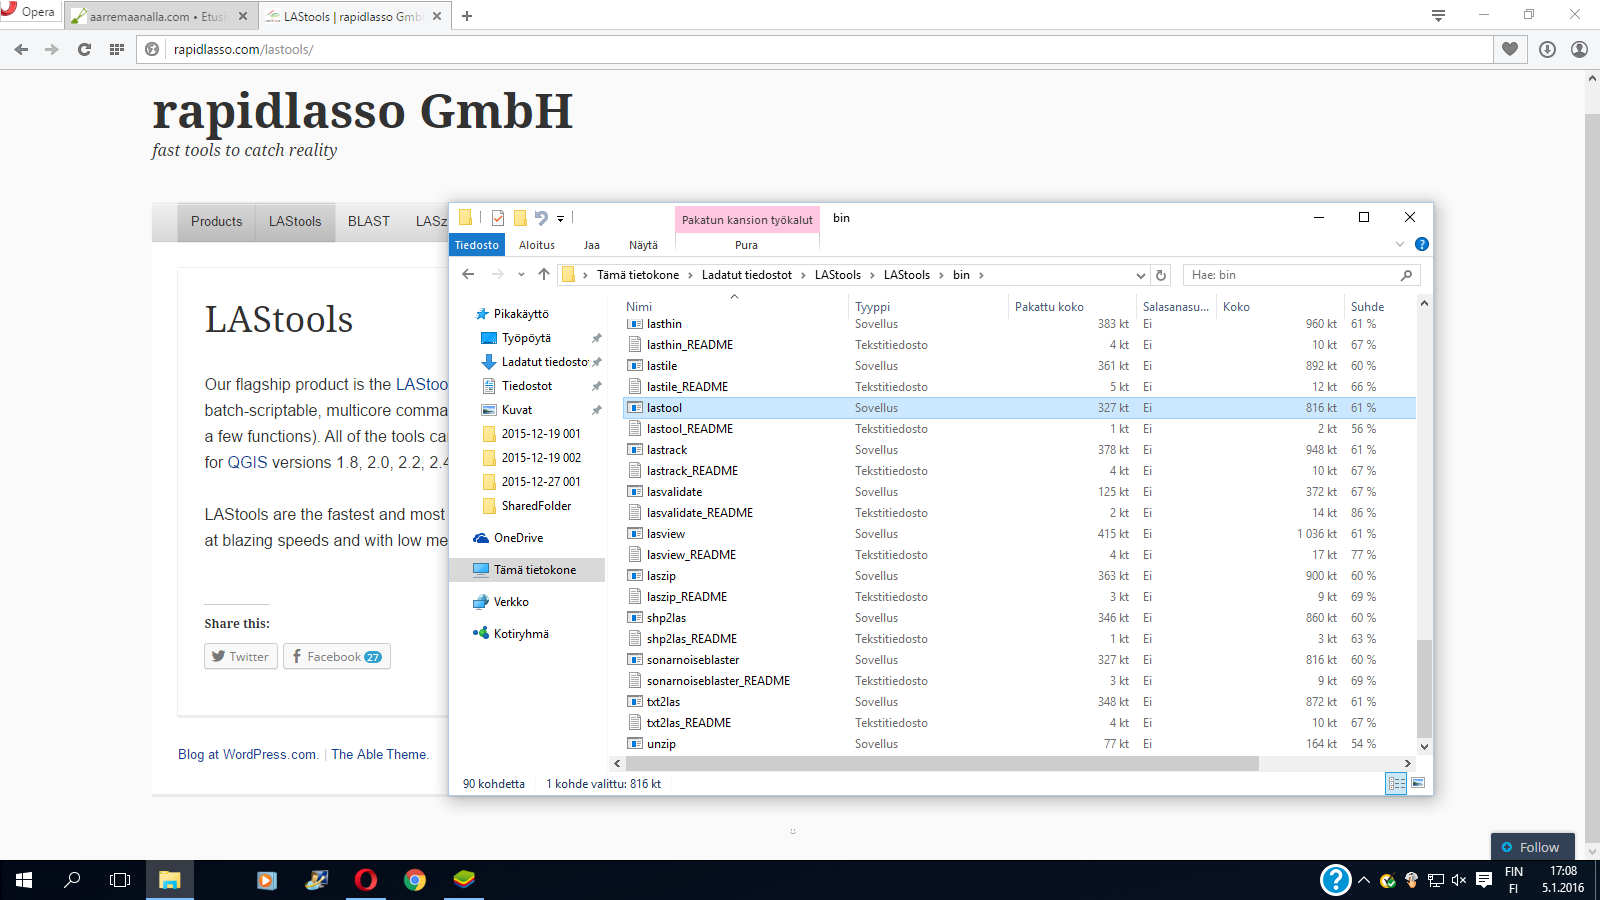Select Verkko in navigation pane
The height and width of the screenshot is (900, 1600).
click(511, 602)
